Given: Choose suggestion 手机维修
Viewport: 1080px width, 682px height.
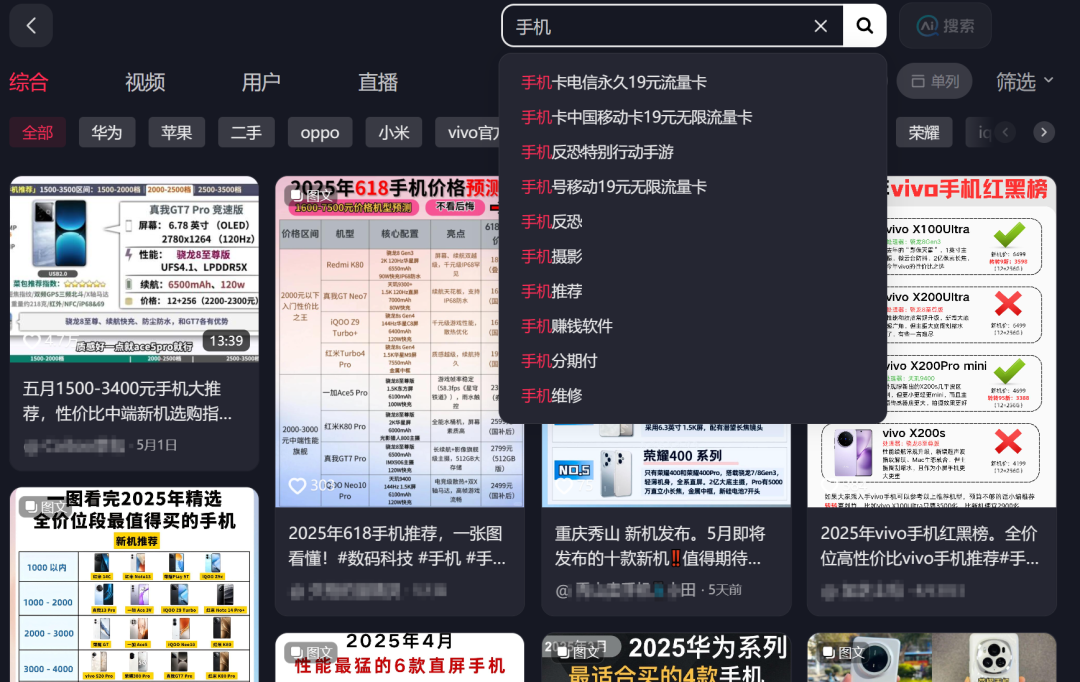Looking at the screenshot, I should coord(692,395).
